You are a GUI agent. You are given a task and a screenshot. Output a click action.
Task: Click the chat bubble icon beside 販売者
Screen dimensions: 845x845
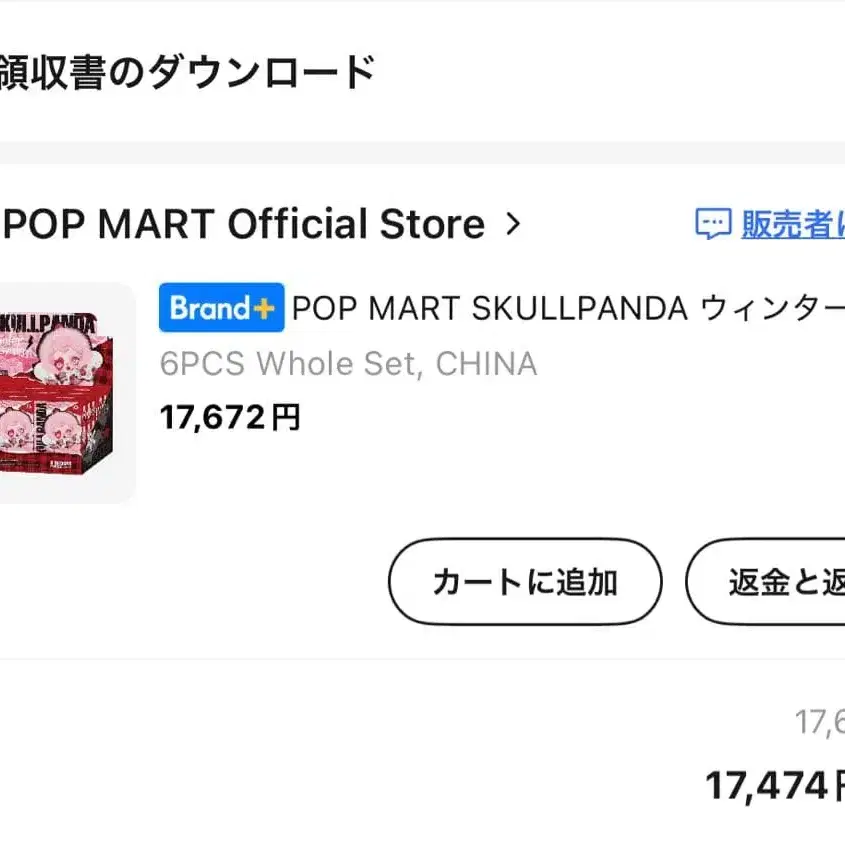[x=712, y=224]
